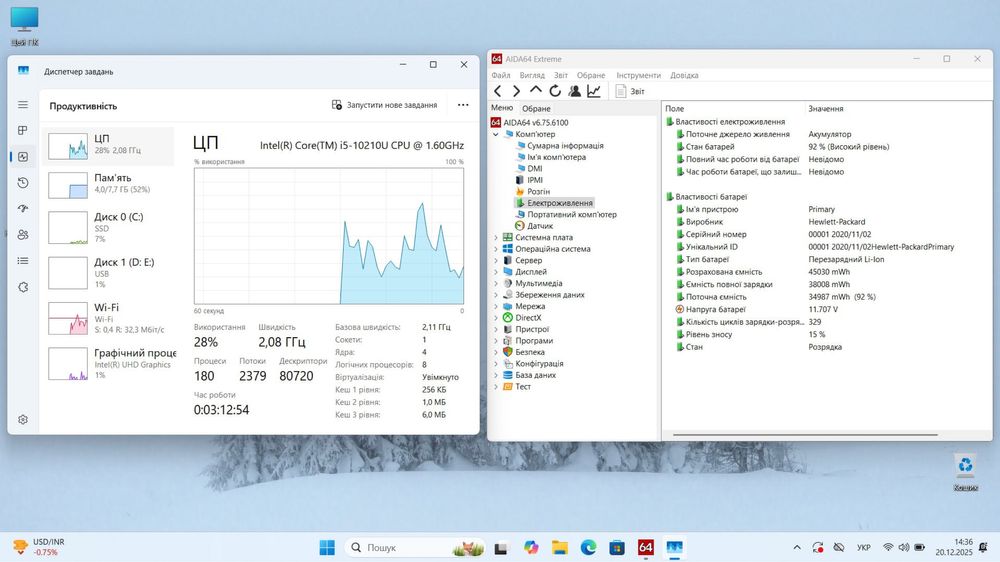Open Task Manager hamburger navigation menu
This screenshot has height=562, width=1000.
[23, 105]
